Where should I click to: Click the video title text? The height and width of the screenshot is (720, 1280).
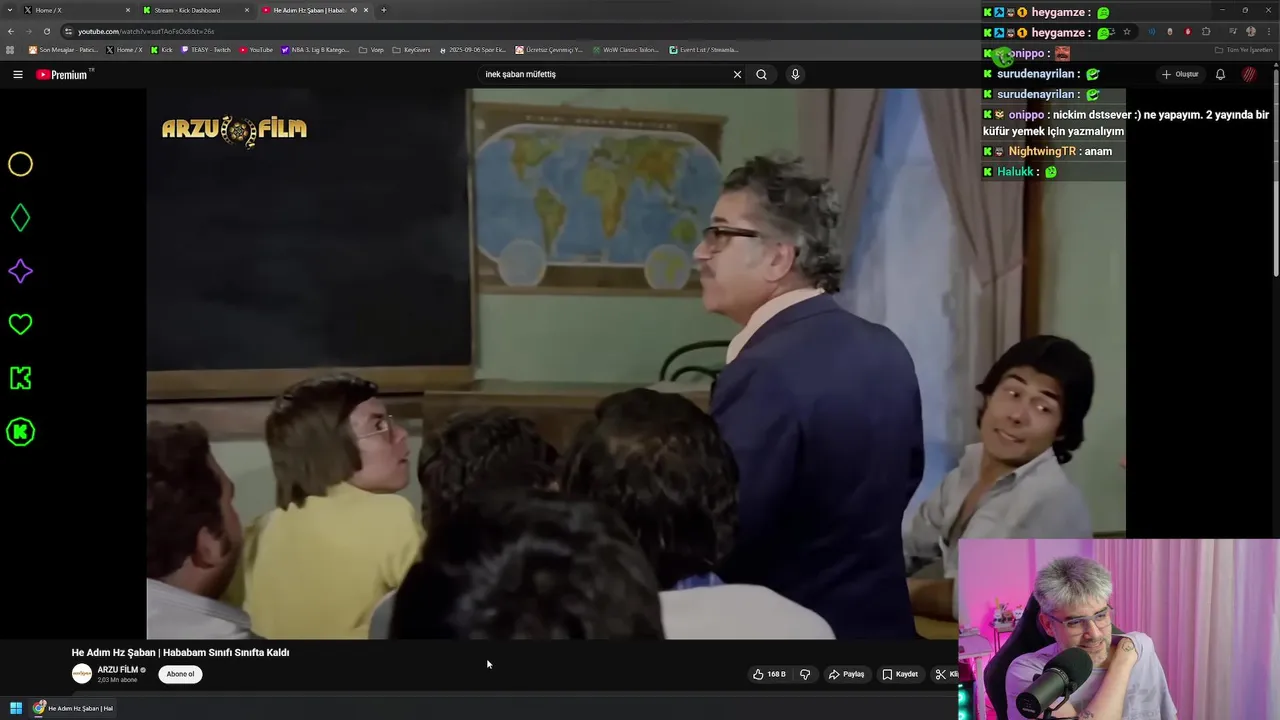[x=180, y=652]
